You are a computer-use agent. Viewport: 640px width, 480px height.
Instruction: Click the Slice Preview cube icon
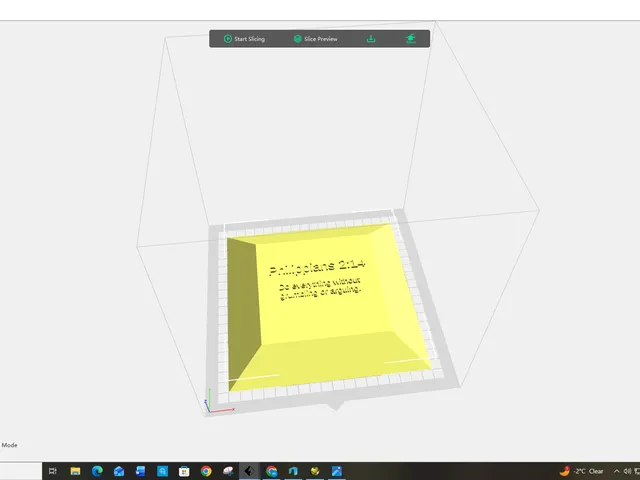(298, 39)
